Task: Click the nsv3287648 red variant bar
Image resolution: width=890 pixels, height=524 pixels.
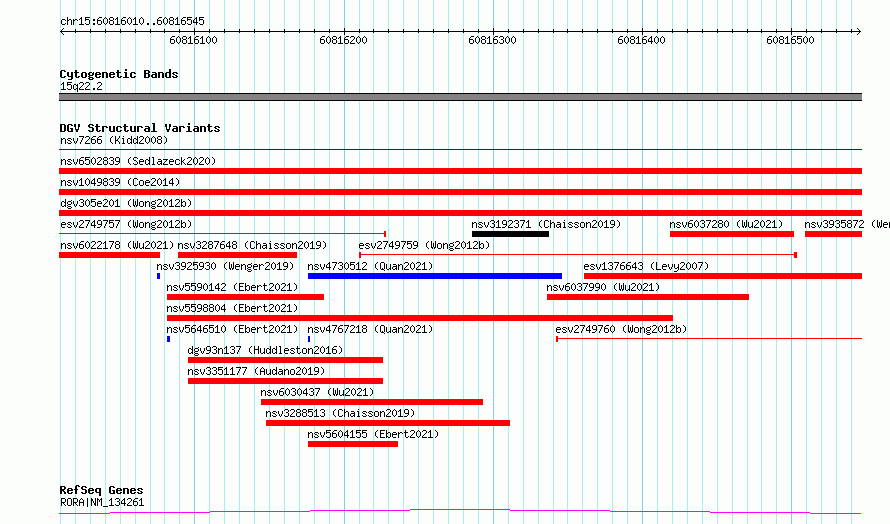Action: (x=237, y=255)
